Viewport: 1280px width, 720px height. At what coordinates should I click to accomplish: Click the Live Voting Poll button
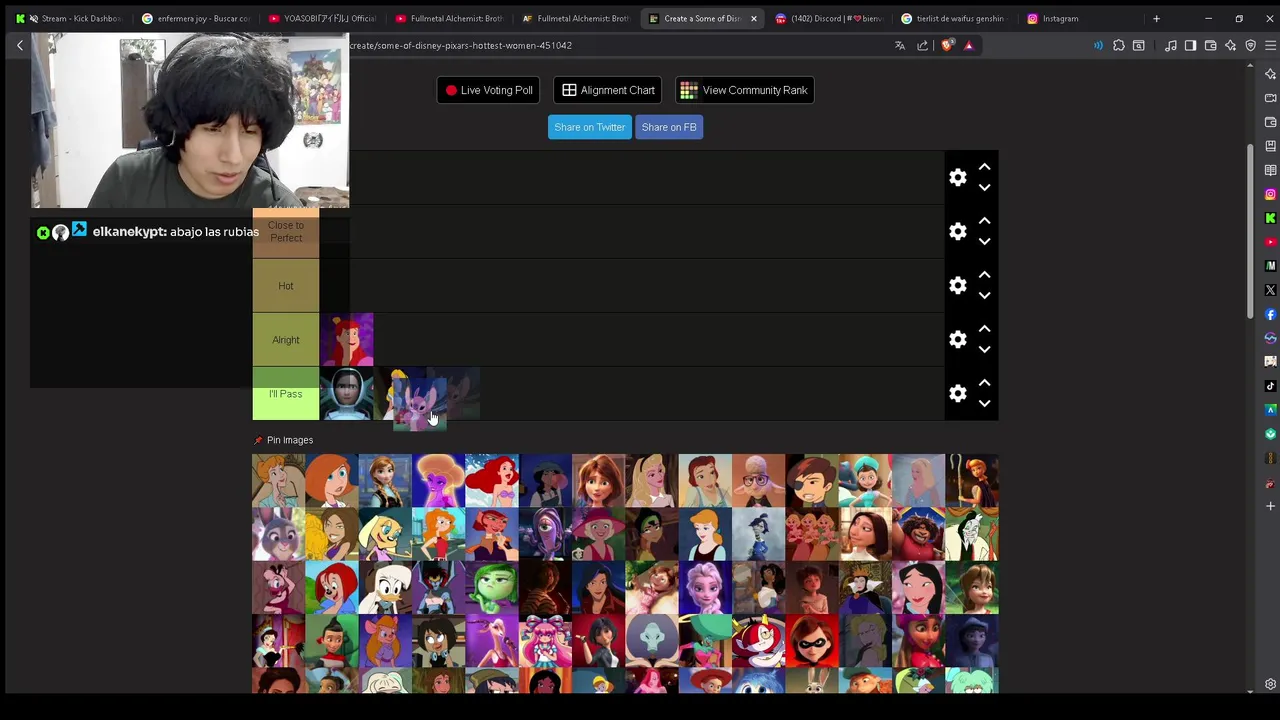tap(489, 90)
